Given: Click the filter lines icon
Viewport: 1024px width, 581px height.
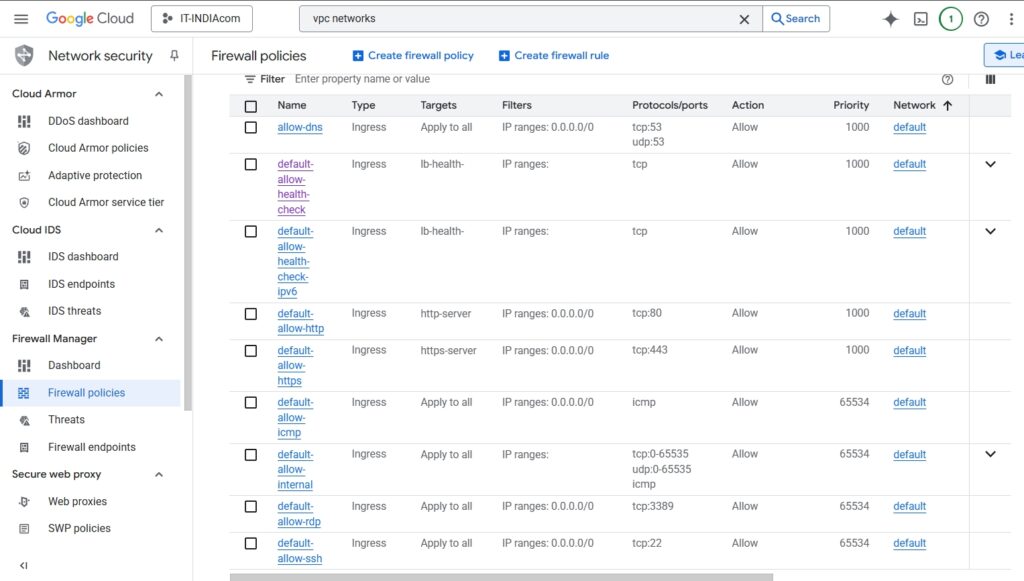Looking at the screenshot, I should tap(250, 79).
